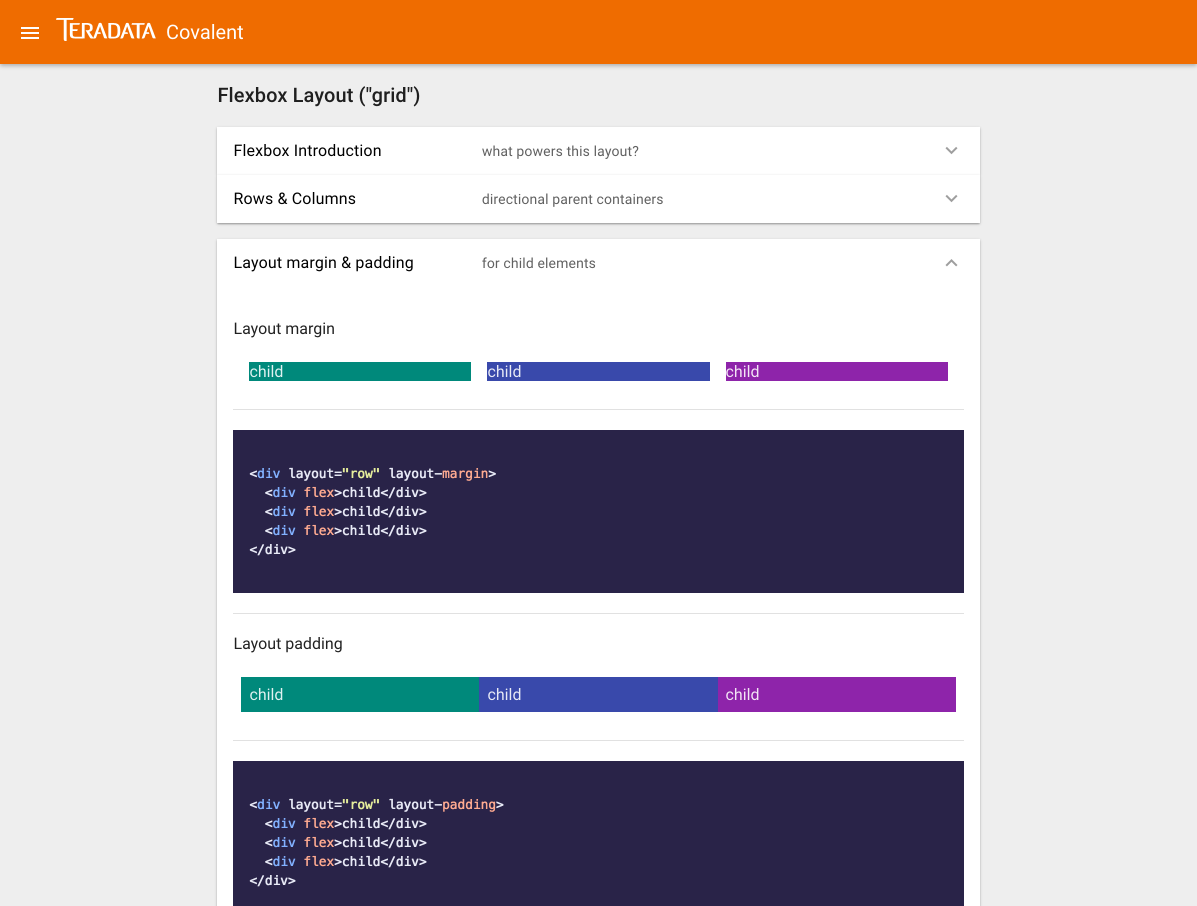The image size is (1197, 906).
Task: Click the 'Layout padding' section heading
Action: (x=287, y=643)
